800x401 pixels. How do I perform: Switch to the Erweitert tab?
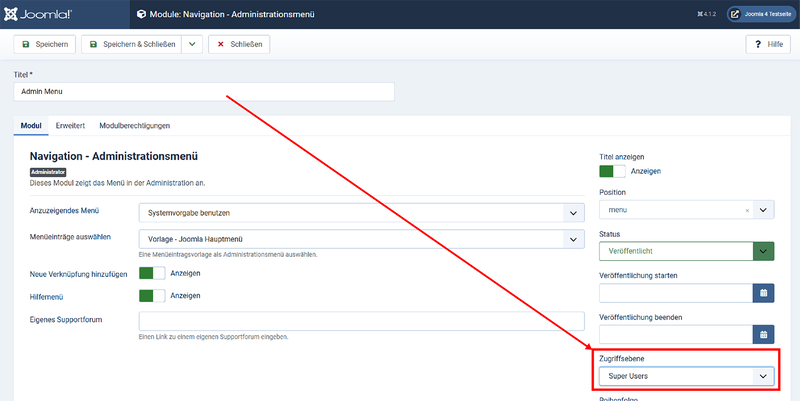(70, 126)
